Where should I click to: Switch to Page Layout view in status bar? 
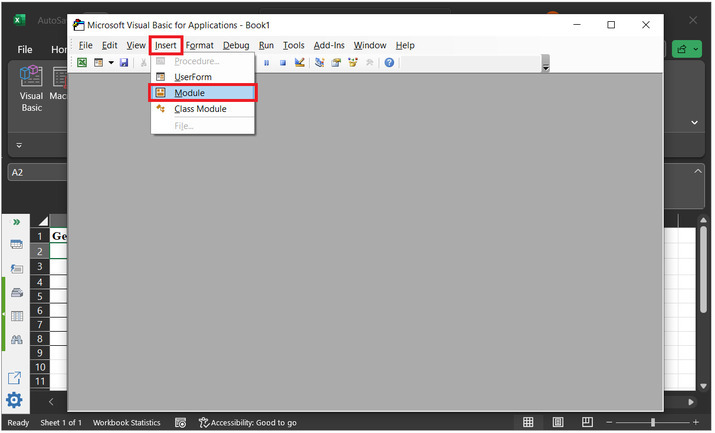pyautogui.click(x=558, y=423)
